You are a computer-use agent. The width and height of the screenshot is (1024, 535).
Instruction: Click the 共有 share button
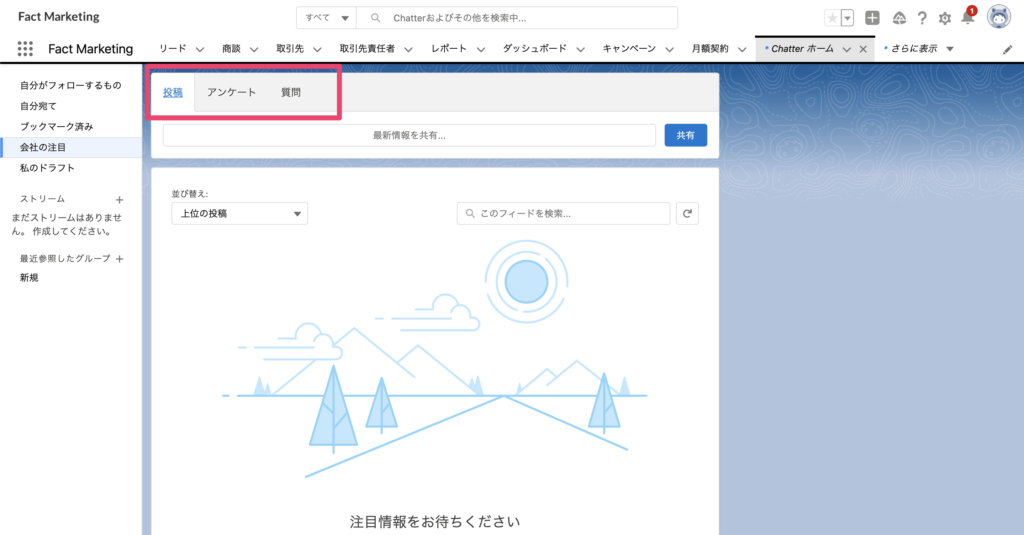click(x=686, y=135)
